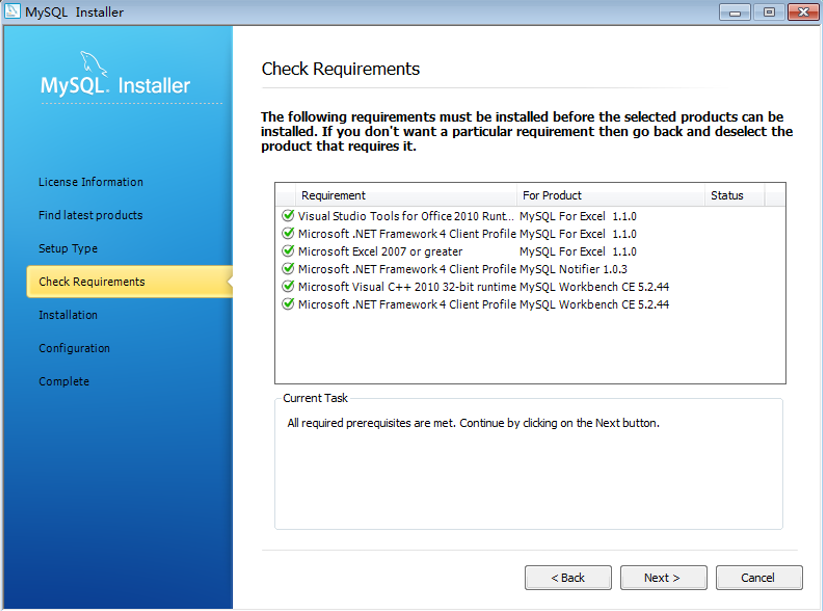Click the MySQL dolphin logo in sidebar
The height and width of the screenshot is (611, 823).
pyautogui.click(x=93, y=64)
